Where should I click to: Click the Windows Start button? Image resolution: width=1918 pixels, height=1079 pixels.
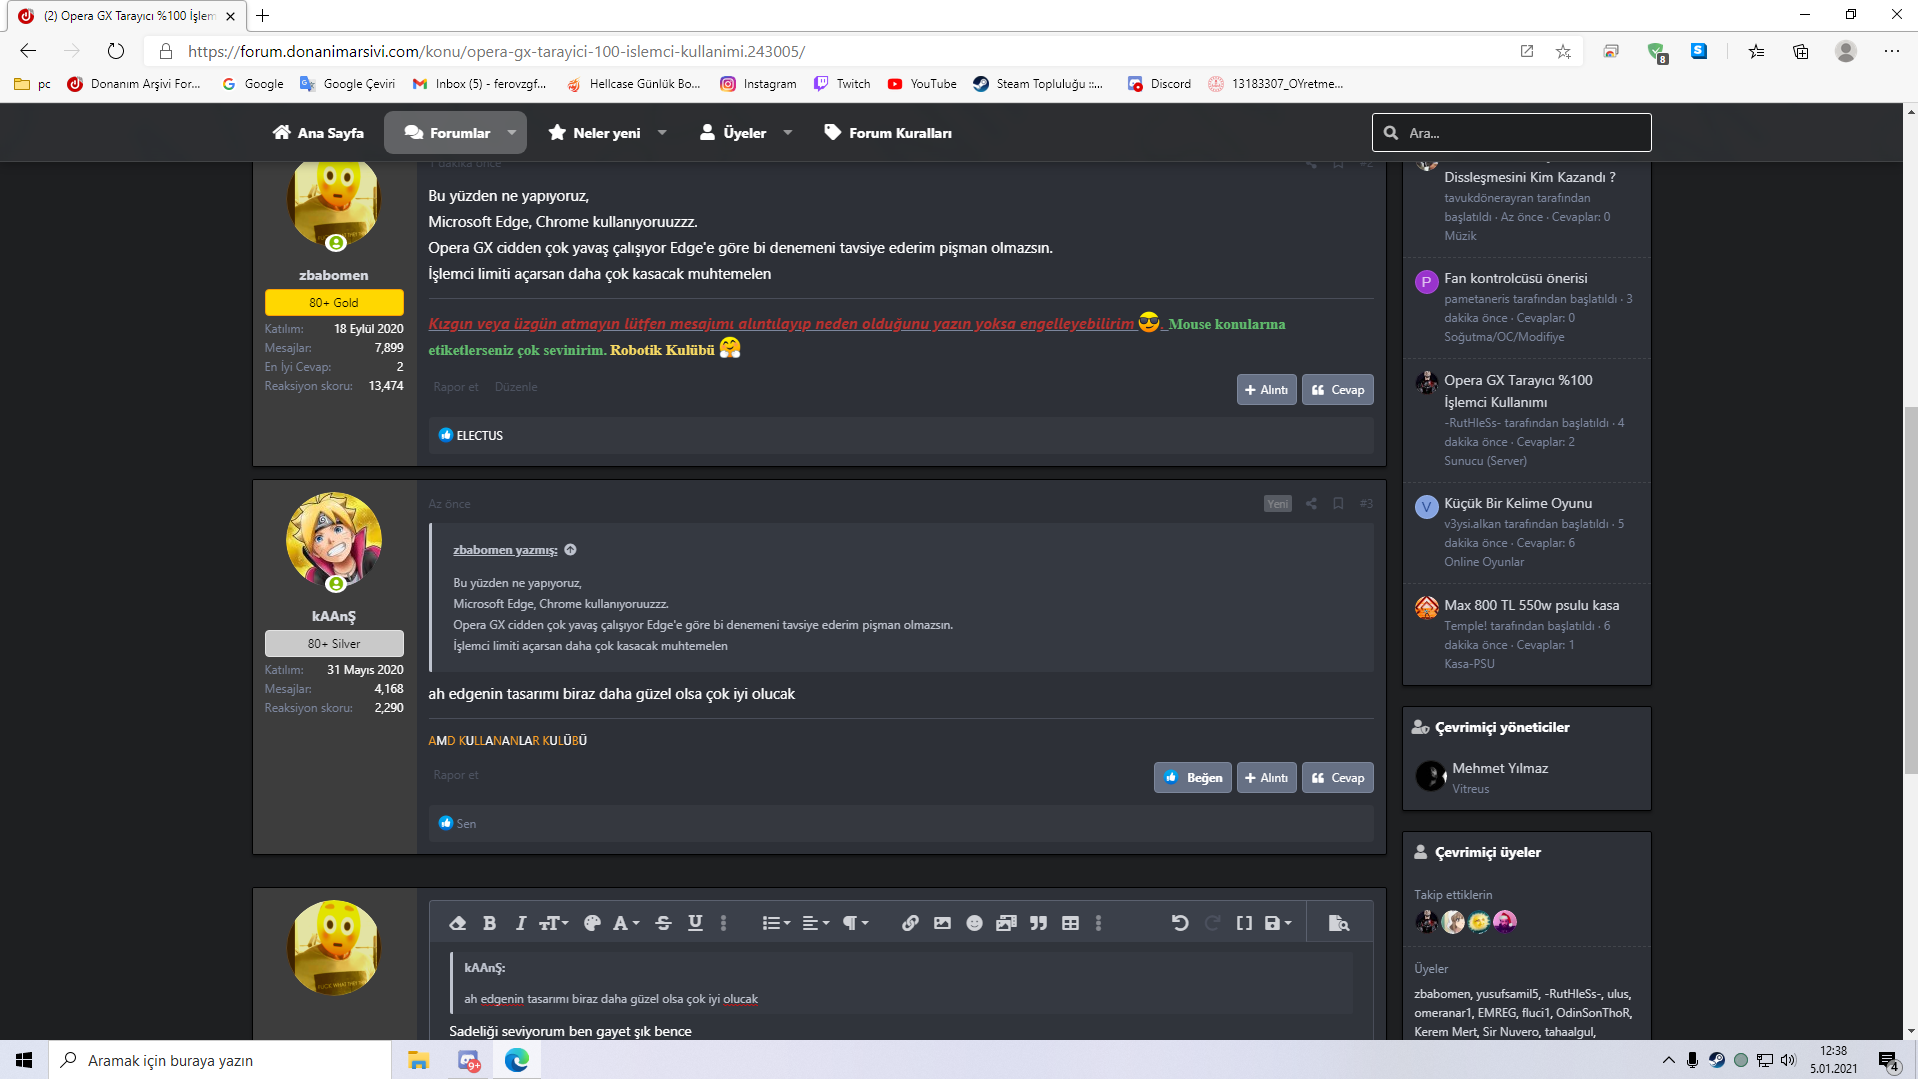(x=24, y=1060)
